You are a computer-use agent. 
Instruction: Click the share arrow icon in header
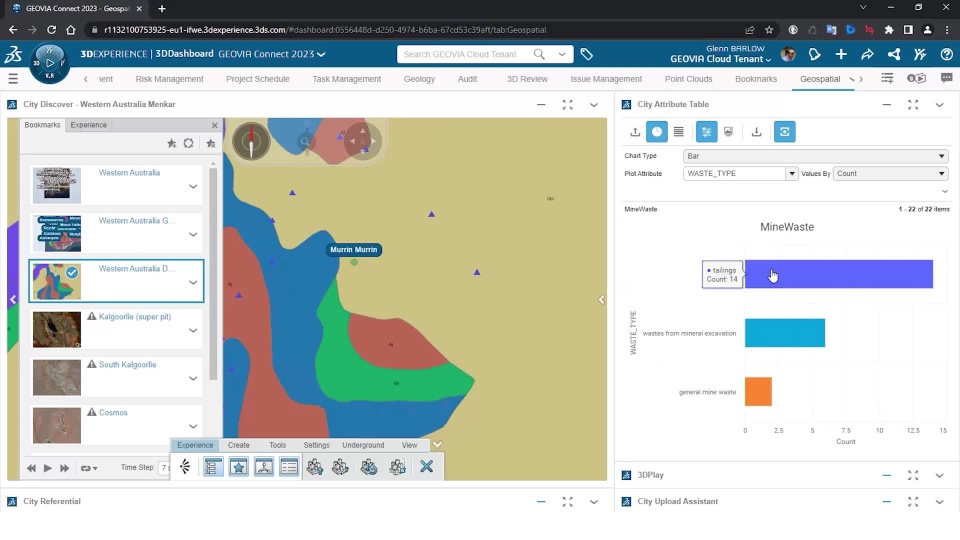[867, 54]
